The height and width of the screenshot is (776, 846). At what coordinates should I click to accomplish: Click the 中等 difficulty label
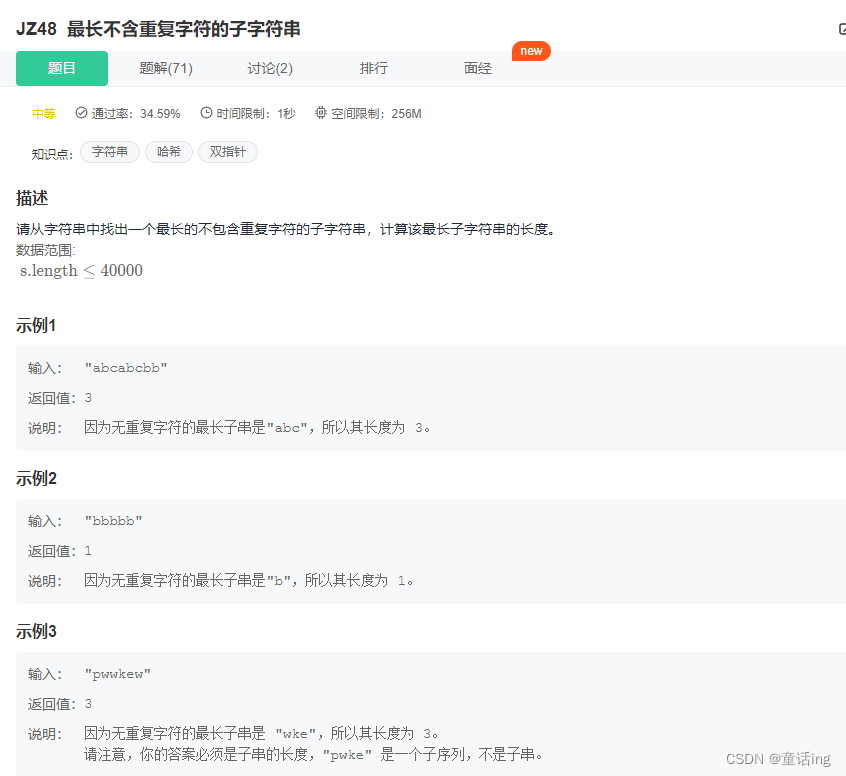44,113
